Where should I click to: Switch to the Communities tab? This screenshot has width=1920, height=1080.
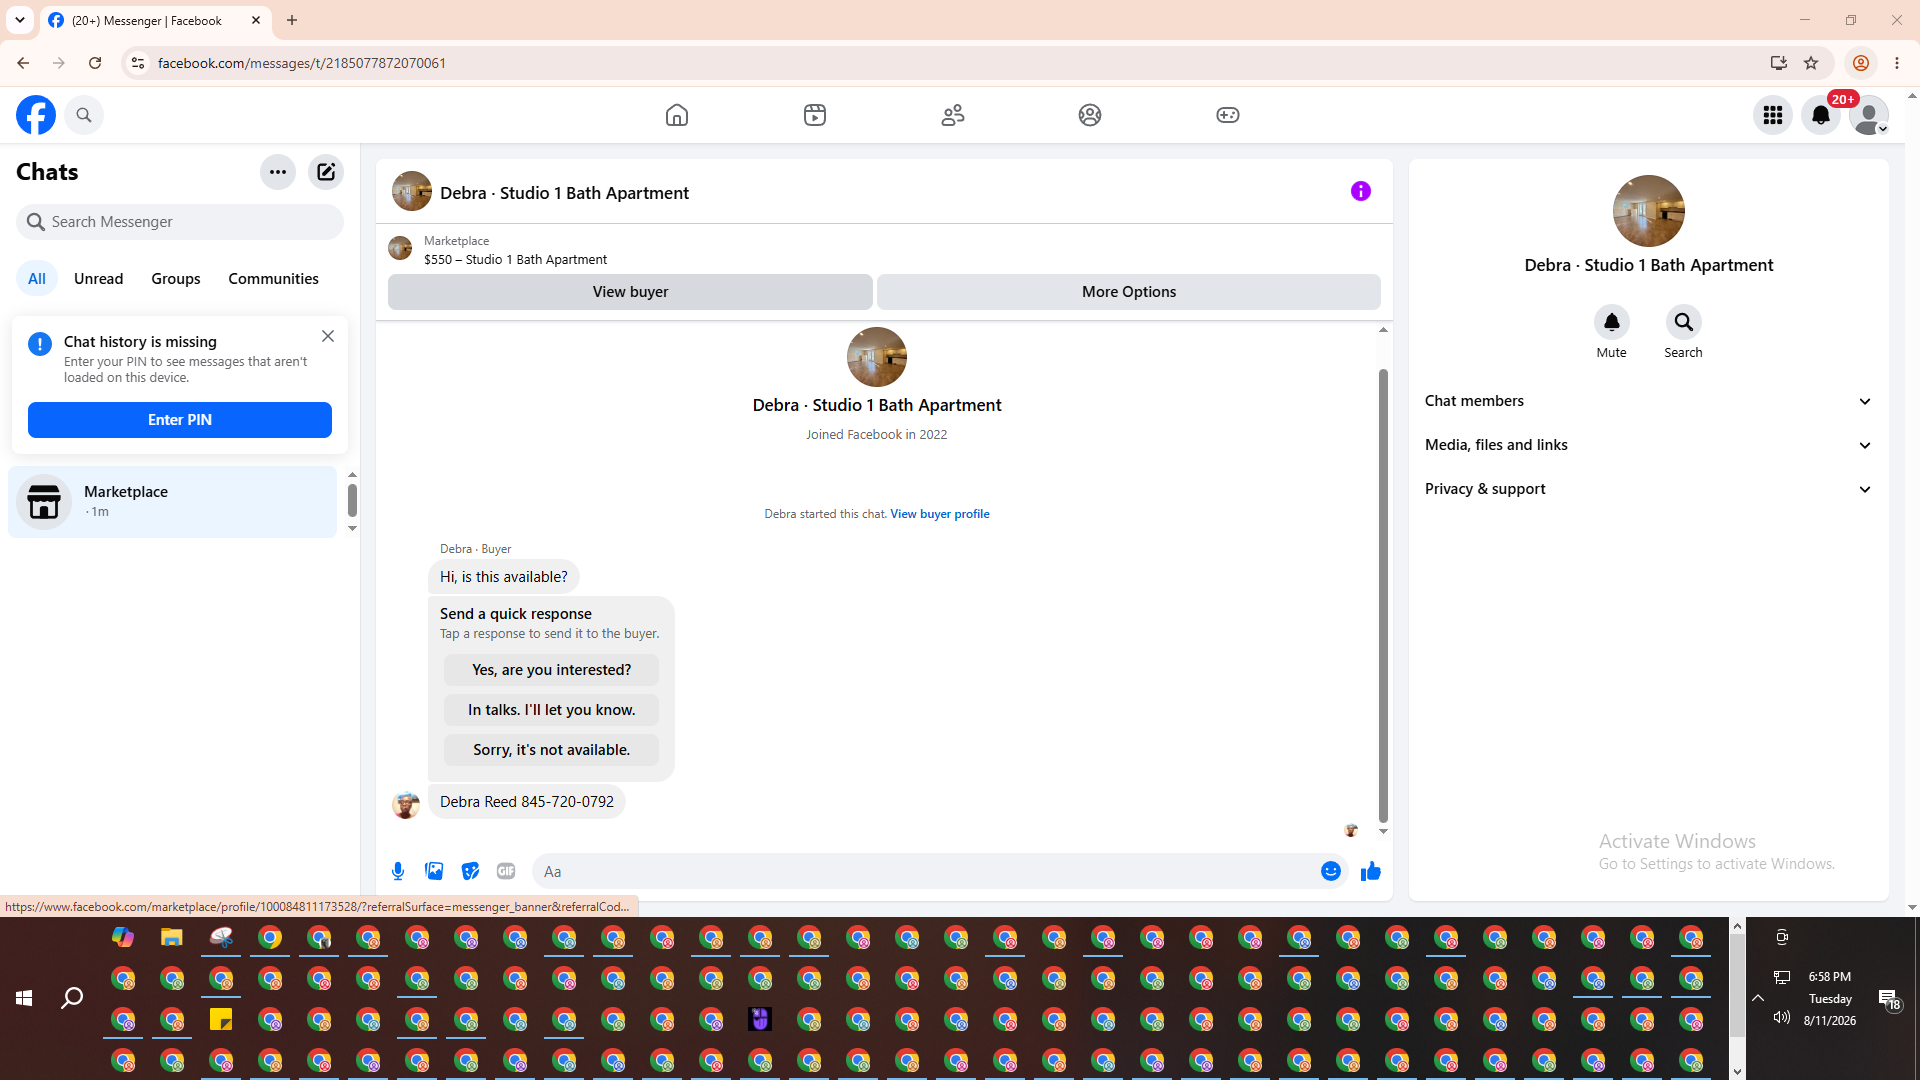(x=273, y=279)
